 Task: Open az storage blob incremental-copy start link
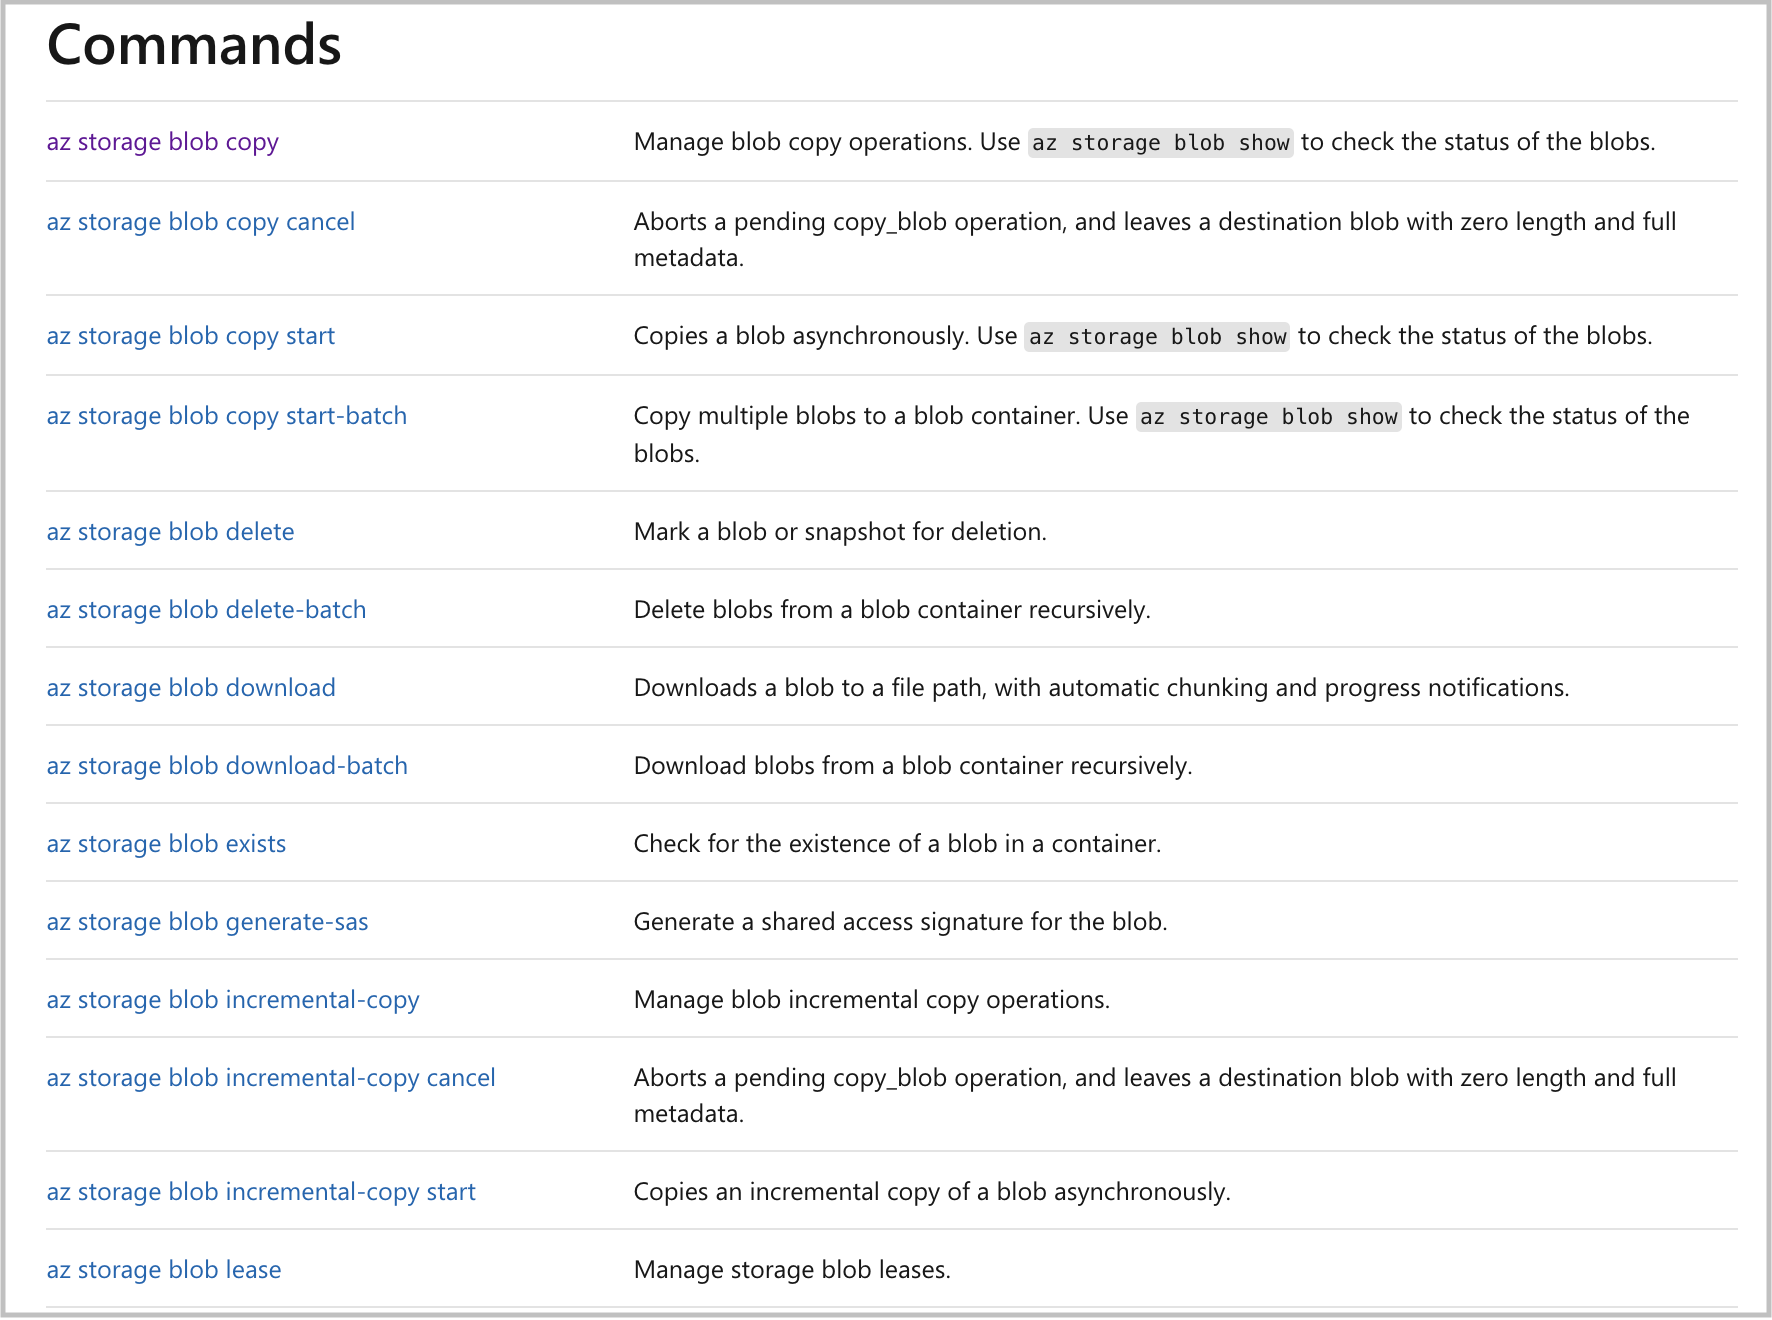click(x=261, y=1192)
